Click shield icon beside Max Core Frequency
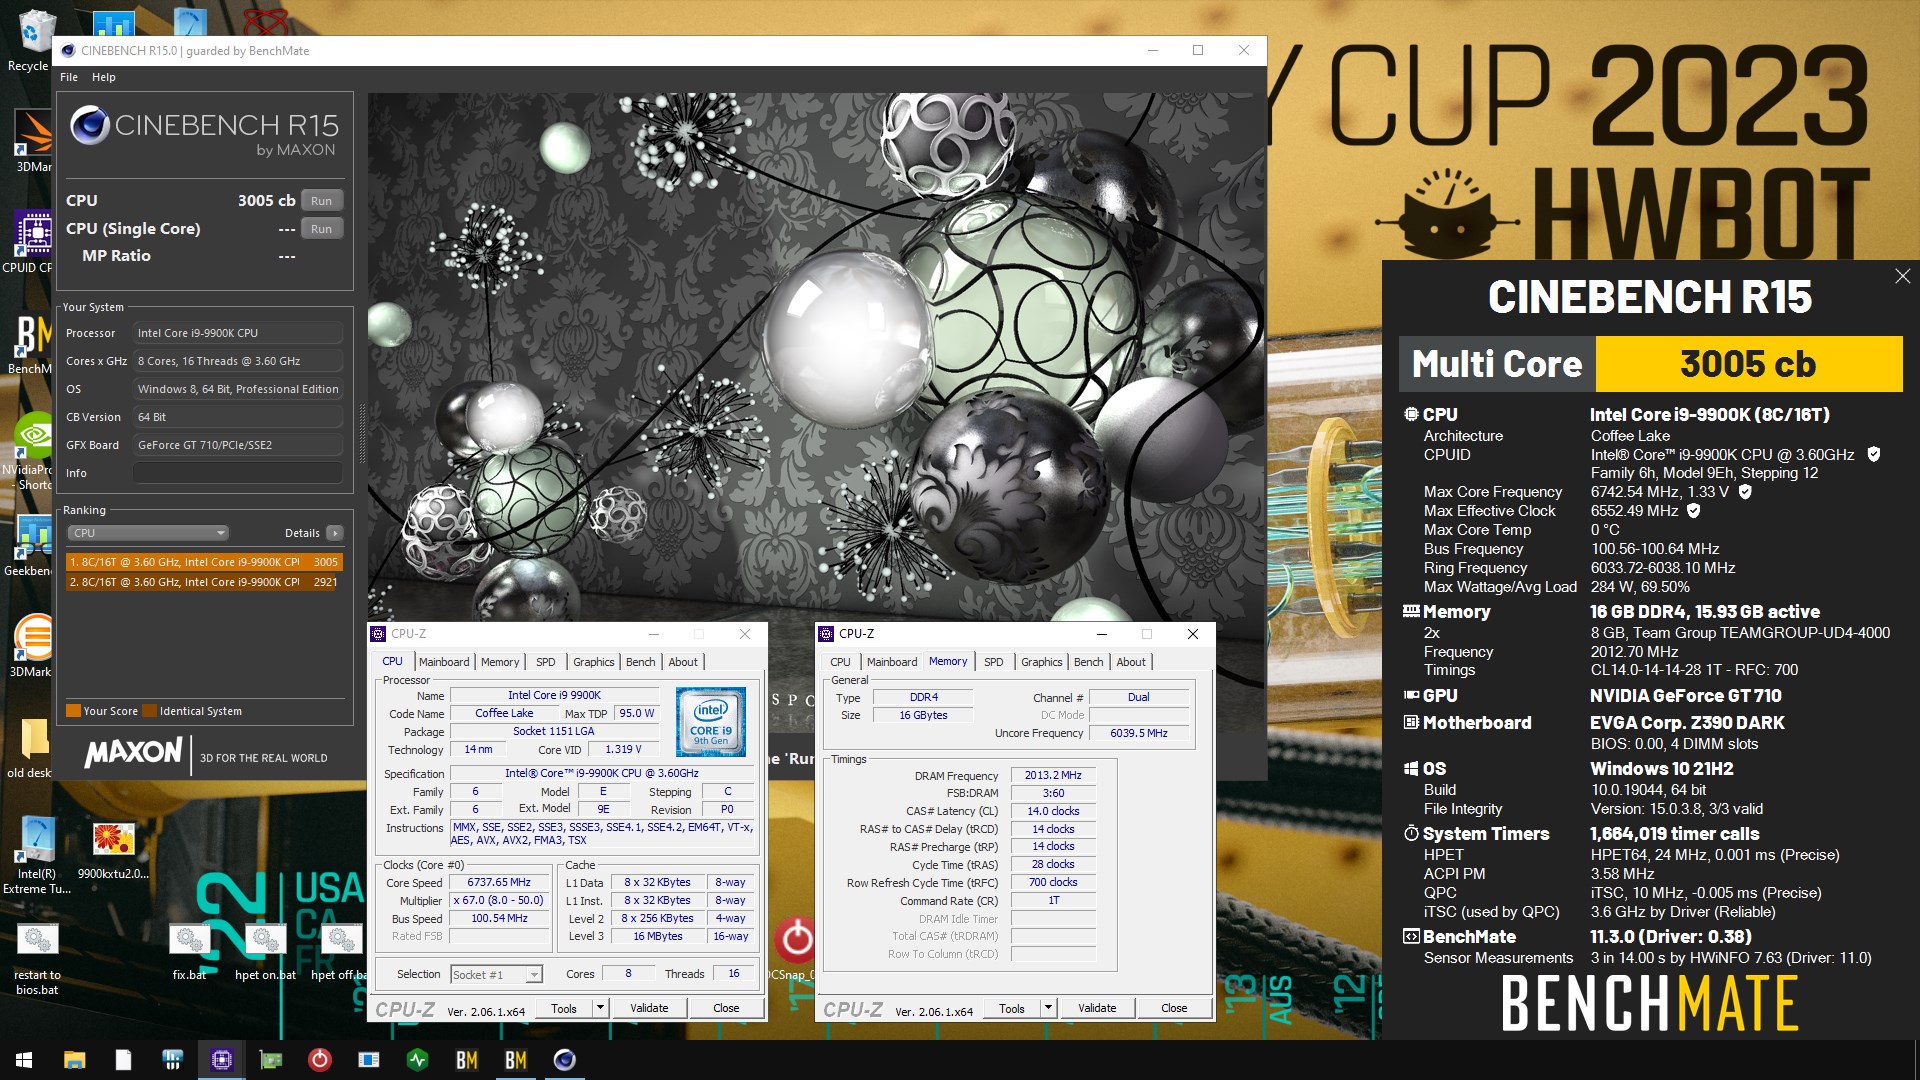 pos(1745,492)
